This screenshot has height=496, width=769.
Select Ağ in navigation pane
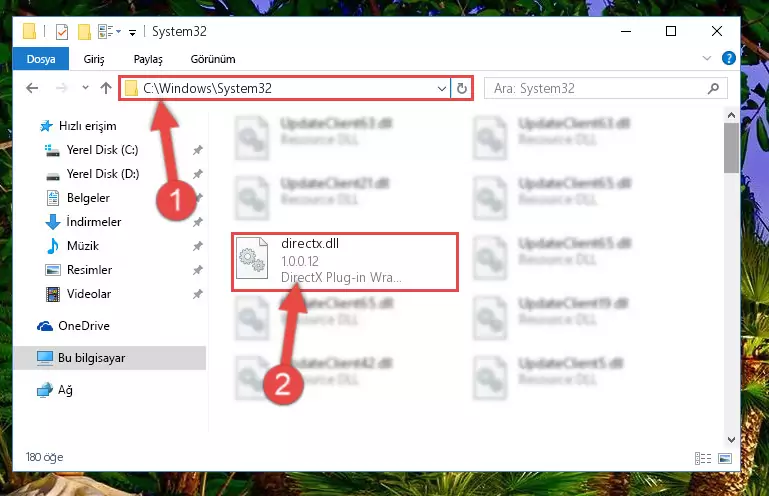pyautogui.click(x=65, y=390)
